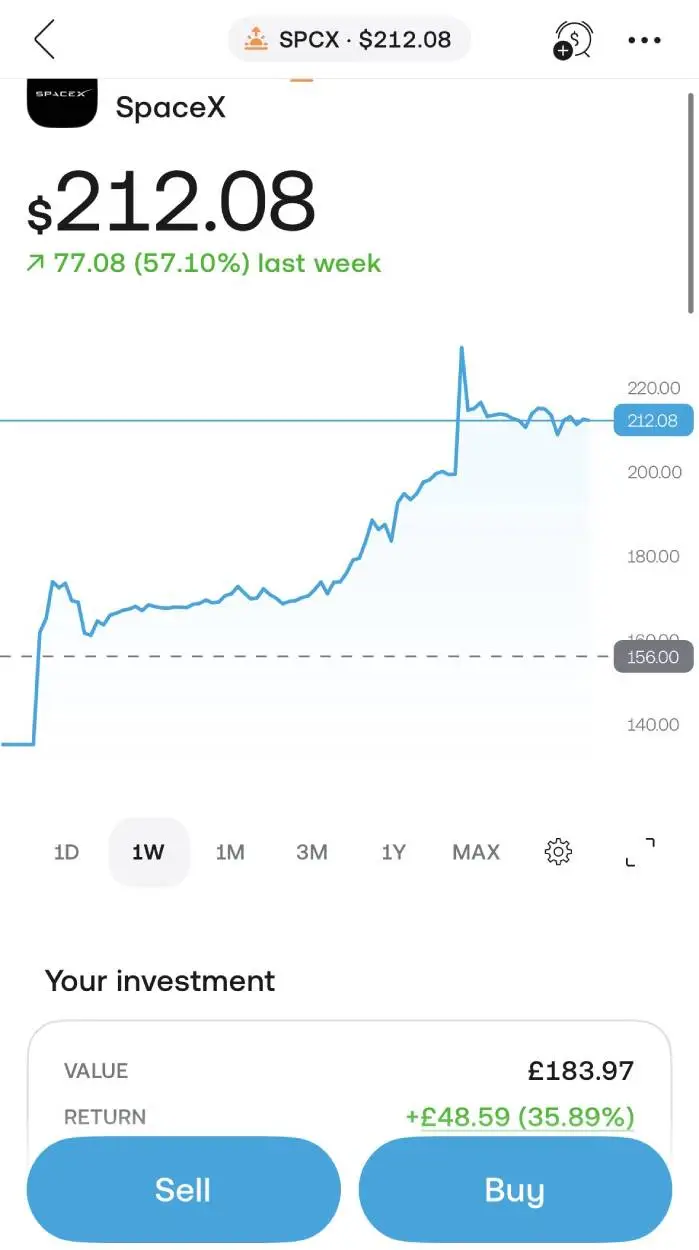699x1250 pixels.
Task: View the 1Y price history
Action: (x=394, y=852)
